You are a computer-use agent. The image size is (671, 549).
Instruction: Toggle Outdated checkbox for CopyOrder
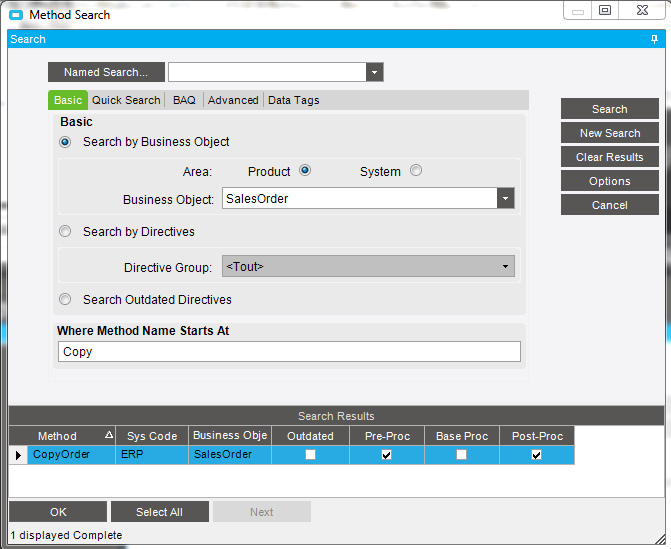coord(310,454)
